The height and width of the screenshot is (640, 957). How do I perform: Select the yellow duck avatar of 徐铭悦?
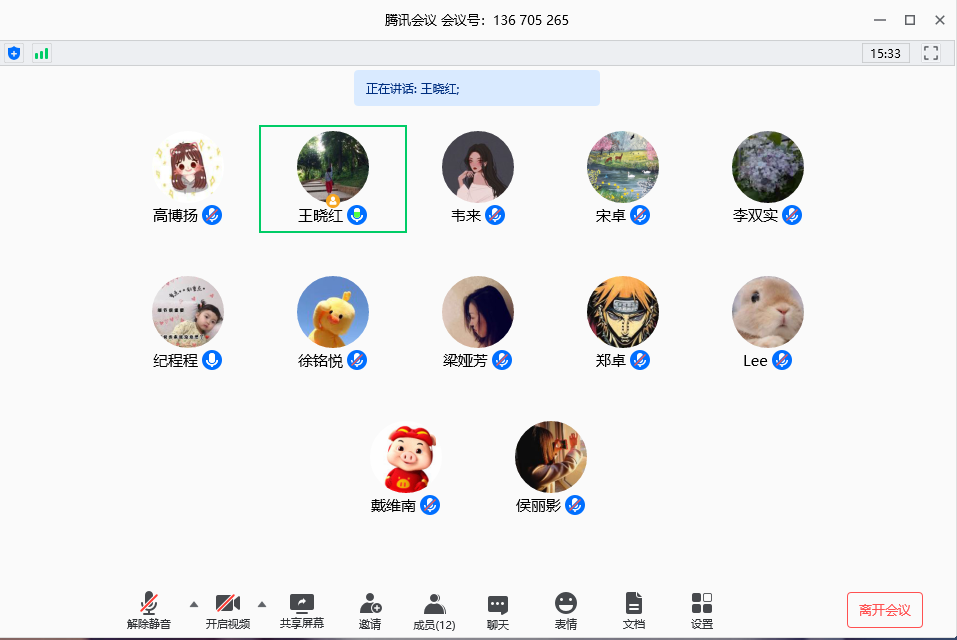333,312
